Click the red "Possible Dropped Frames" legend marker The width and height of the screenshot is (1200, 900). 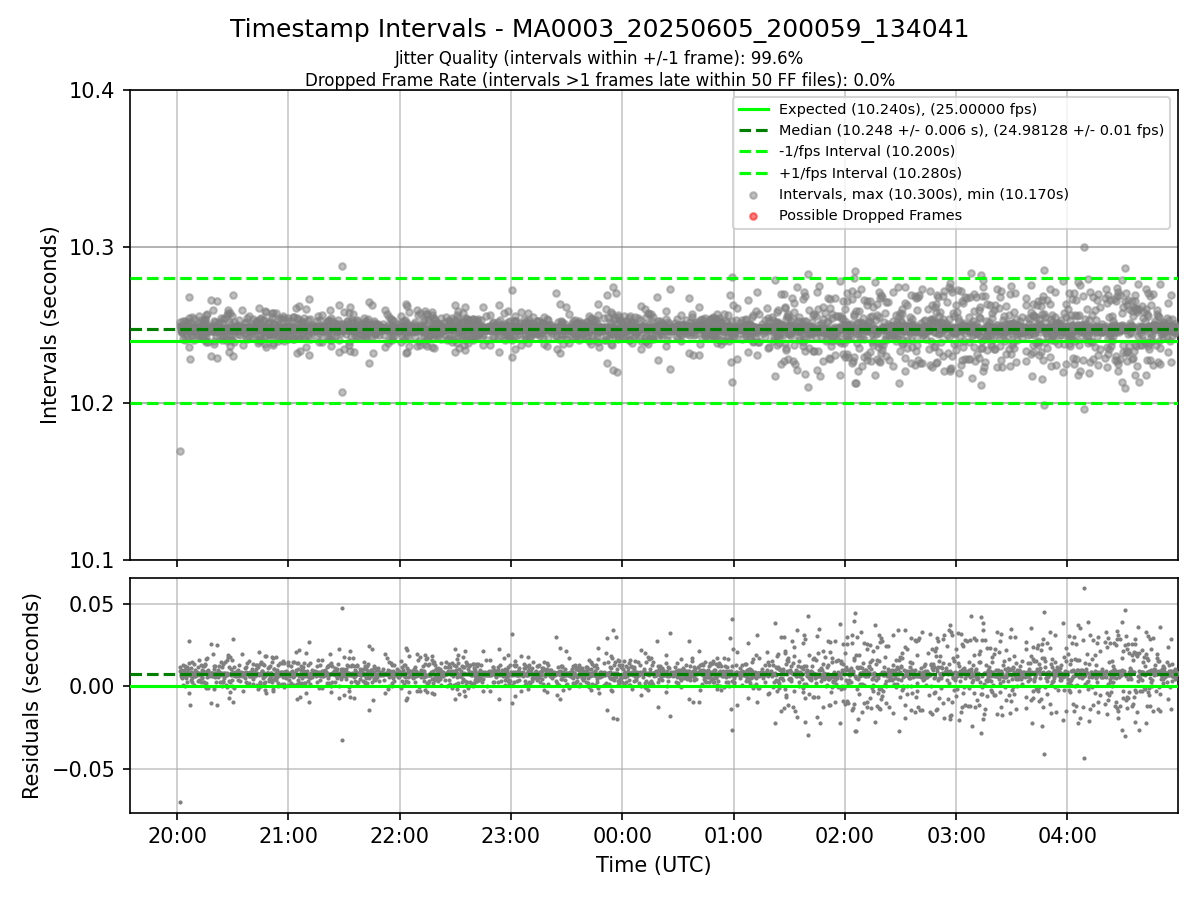754,216
